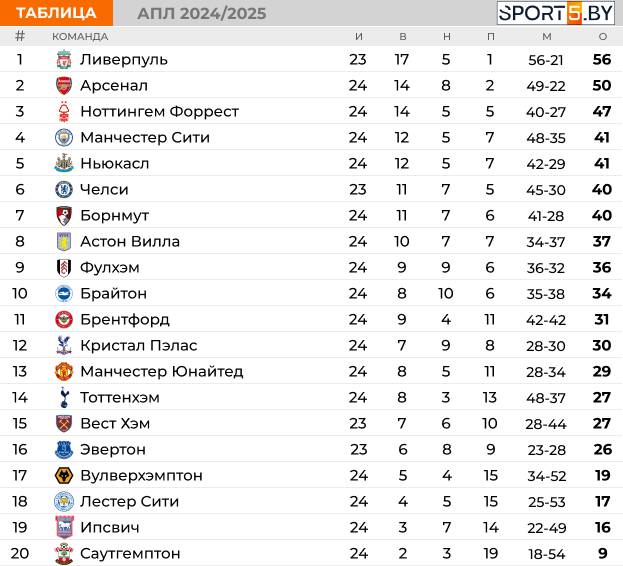623x566 pixels.
Task: Select the АПЛ 2024/2025 header tab
Action: (x=202, y=14)
